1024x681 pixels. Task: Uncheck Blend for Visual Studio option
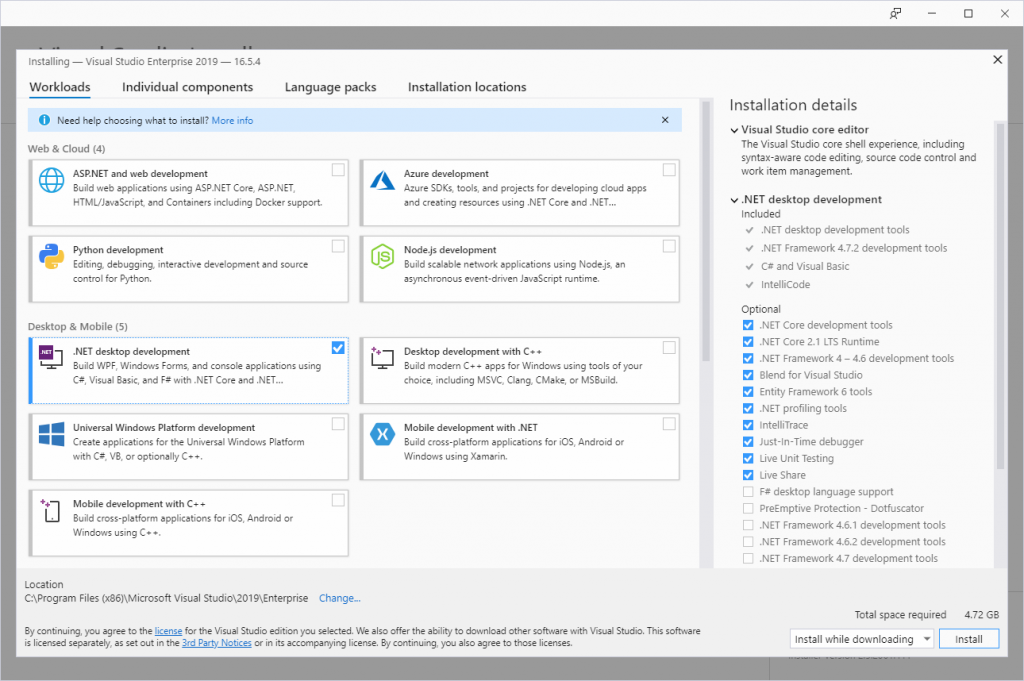pos(748,375)
